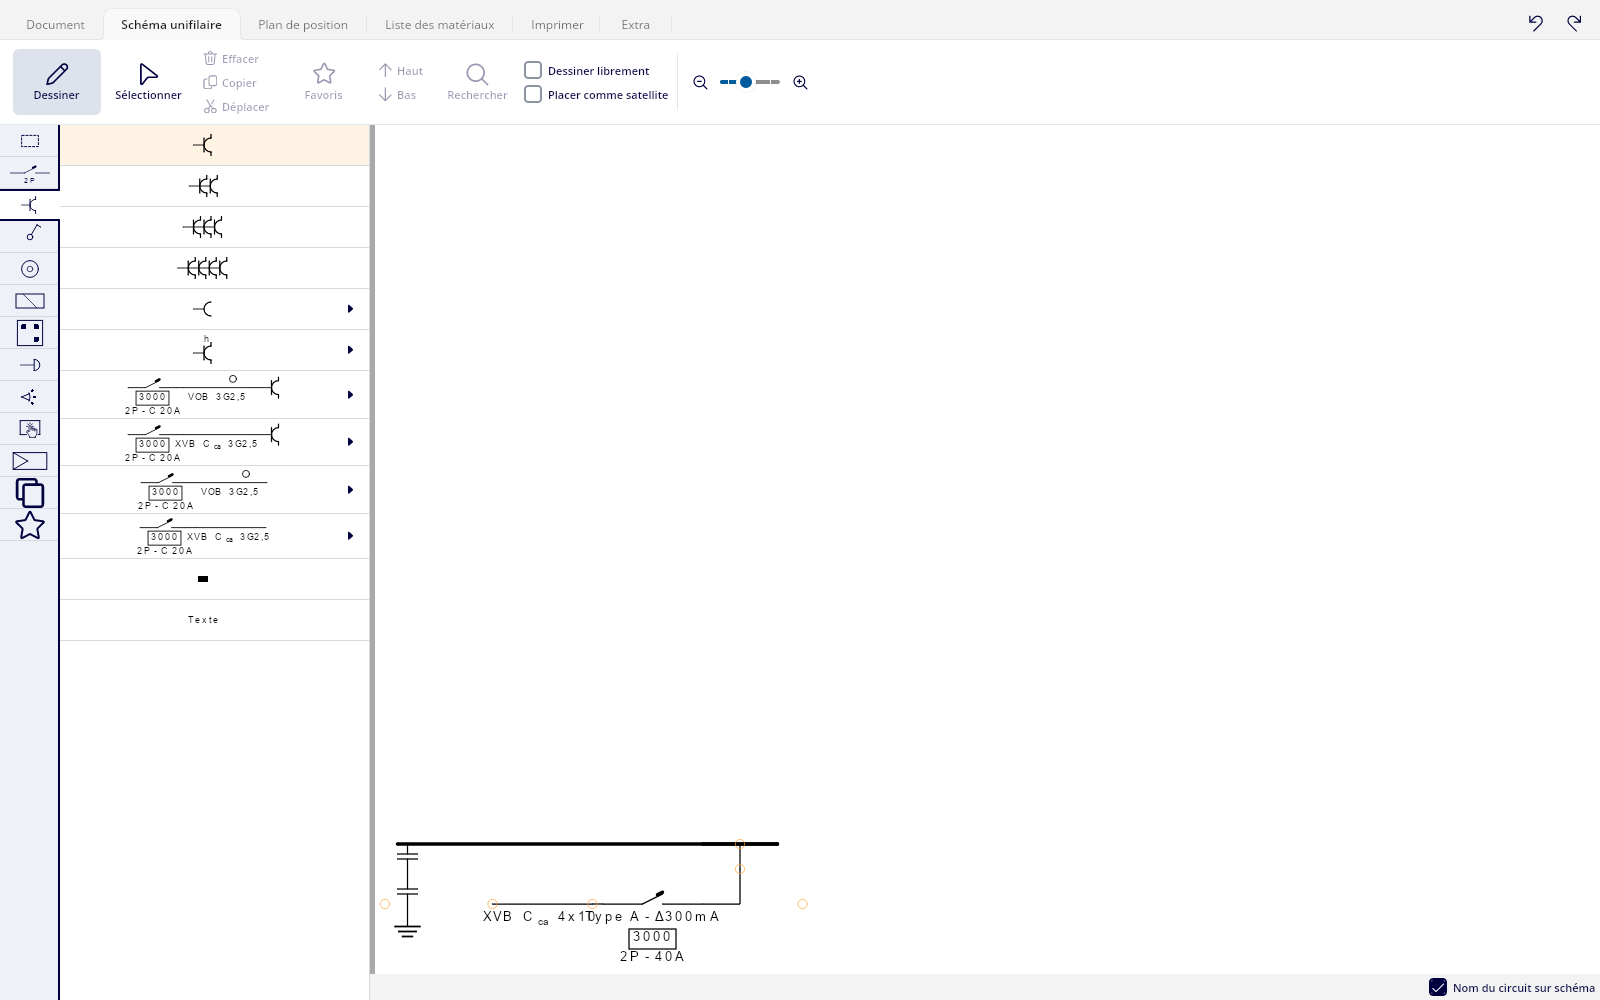Open the Liste des matériaux tab

point(440,24)
